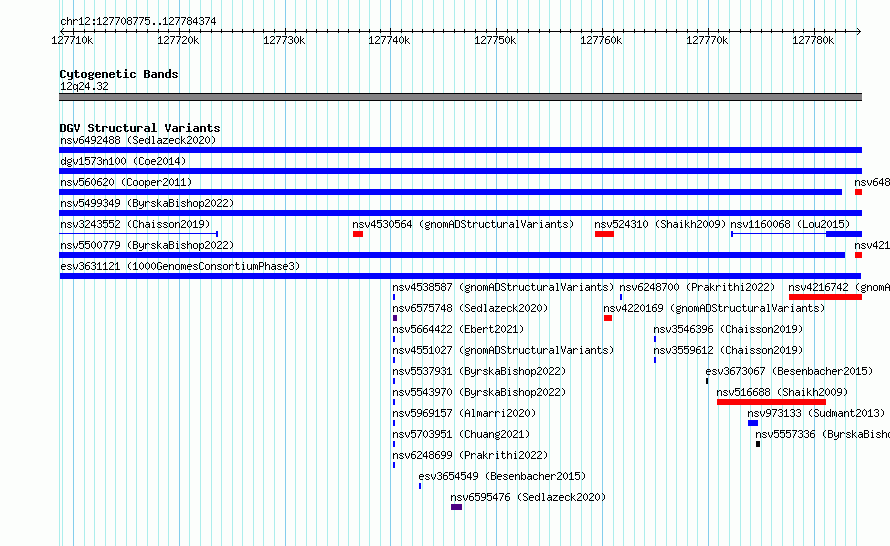Click the 12q24.32 band label

tap(84, 86)
